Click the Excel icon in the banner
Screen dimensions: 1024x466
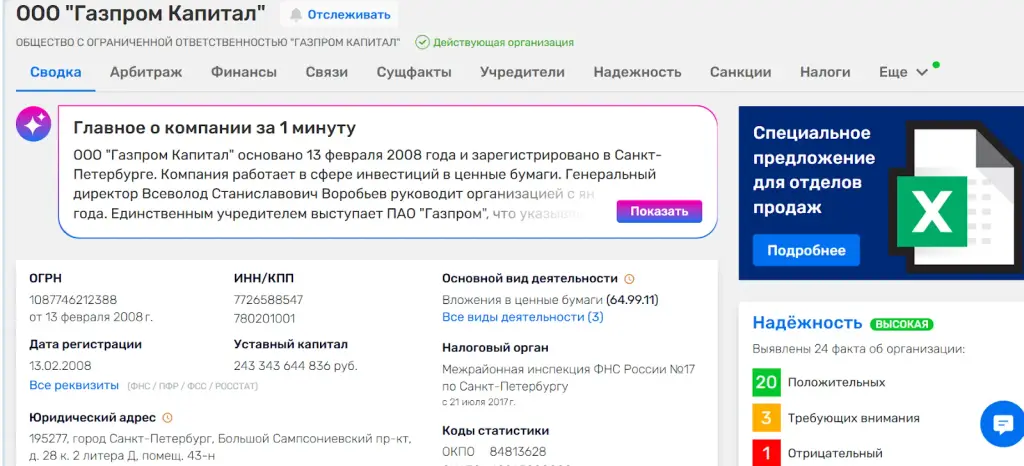(x=931, y=211)
